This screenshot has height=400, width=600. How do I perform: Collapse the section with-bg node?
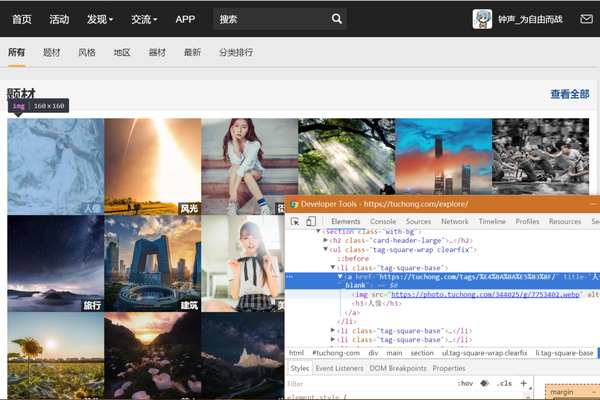click(318, 231)
